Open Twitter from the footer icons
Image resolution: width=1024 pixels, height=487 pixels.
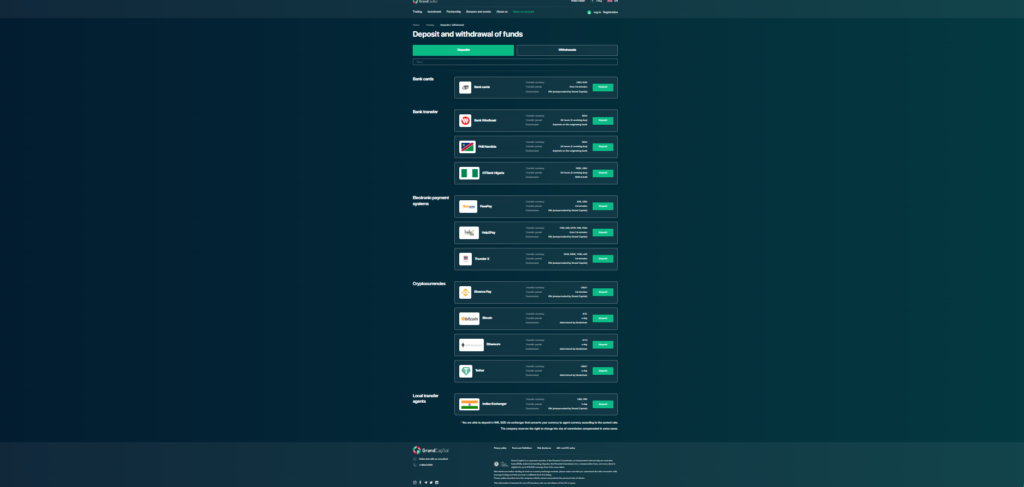(x=432, y=482)
